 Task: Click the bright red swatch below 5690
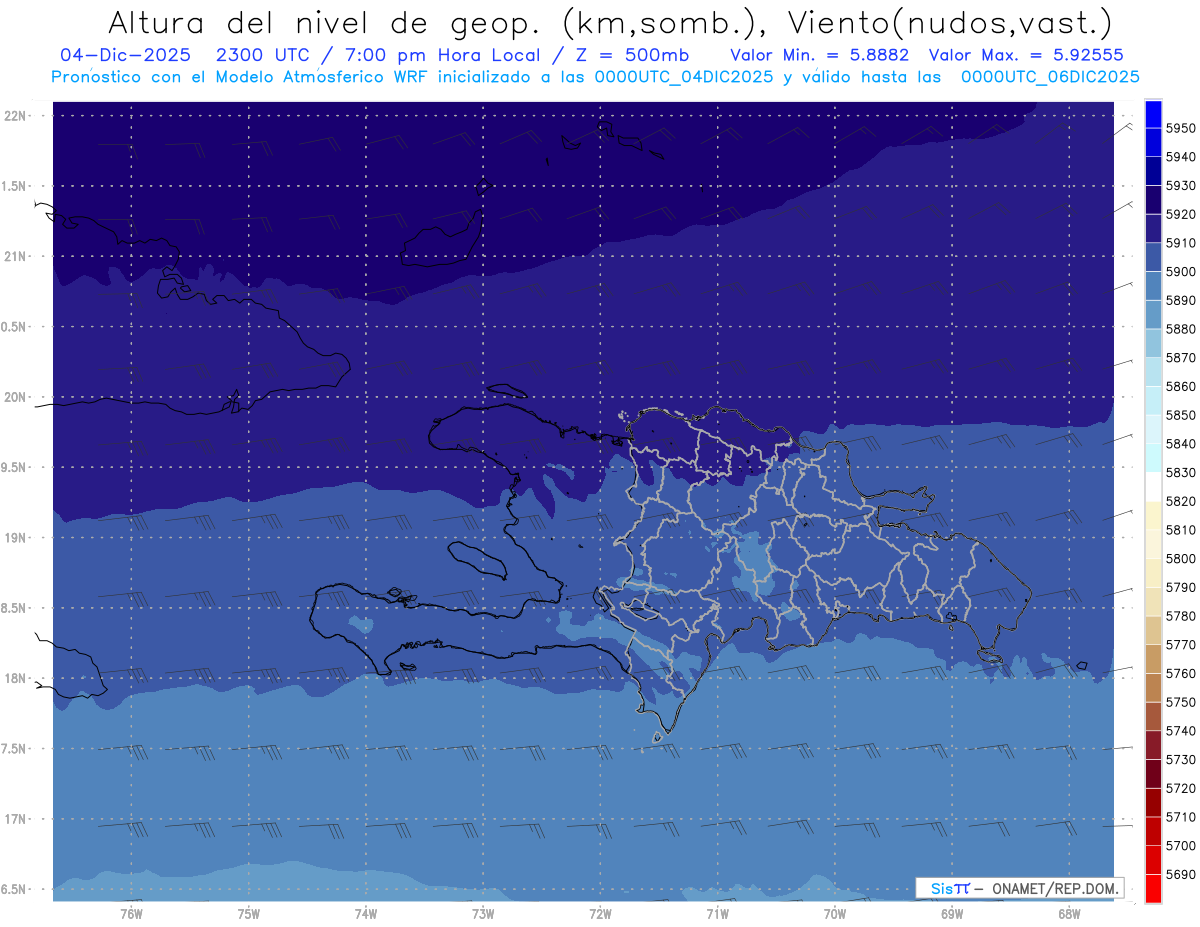pos(1153,888)
